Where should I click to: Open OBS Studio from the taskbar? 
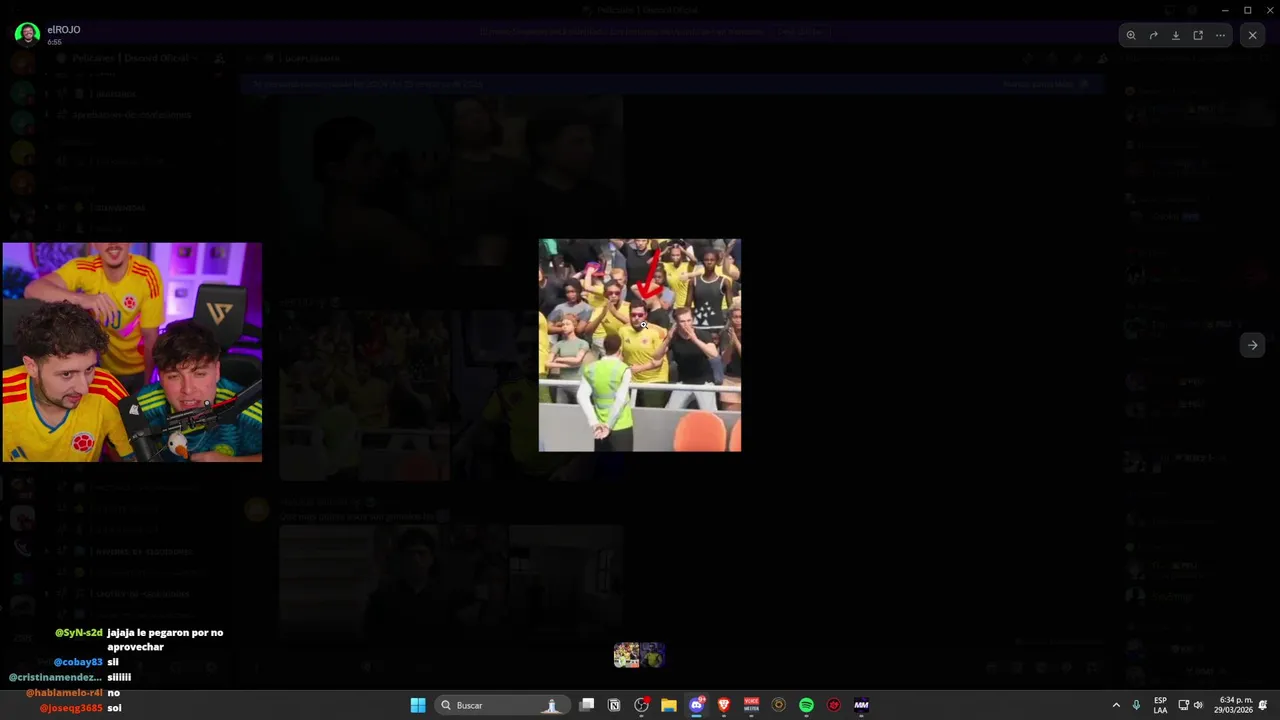tap(642, 705)
